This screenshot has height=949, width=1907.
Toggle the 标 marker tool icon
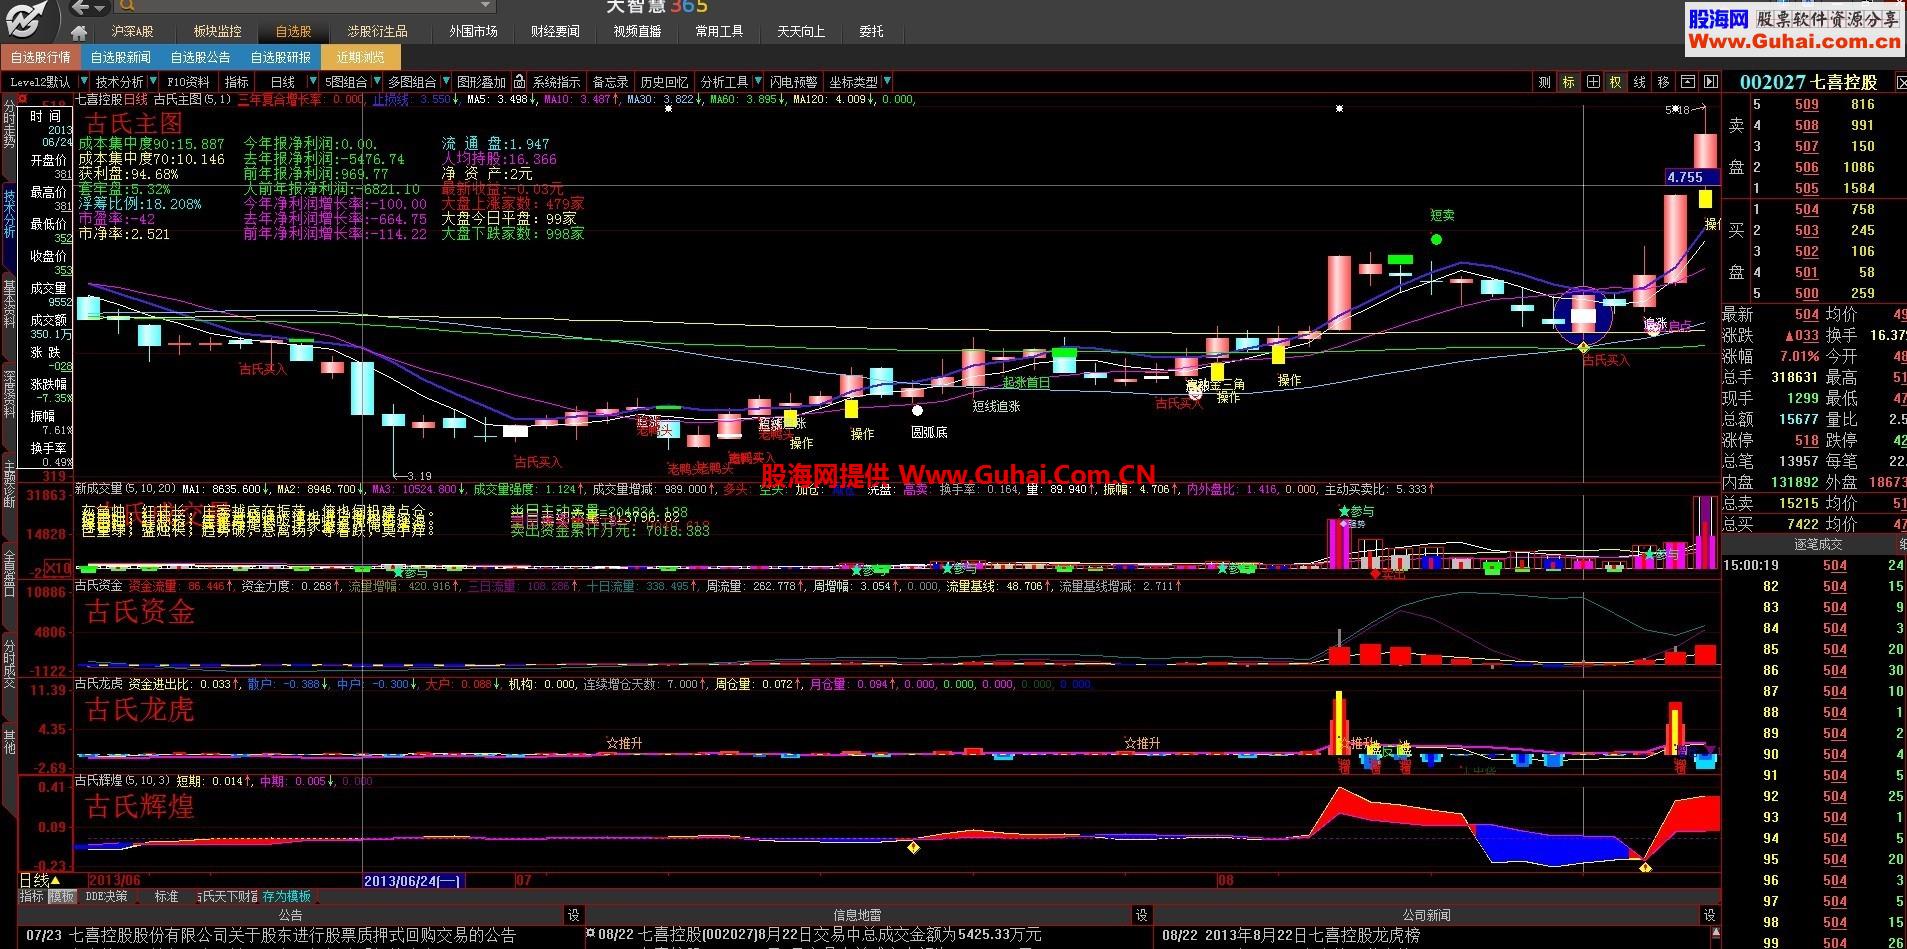[x=1568, y=82]
